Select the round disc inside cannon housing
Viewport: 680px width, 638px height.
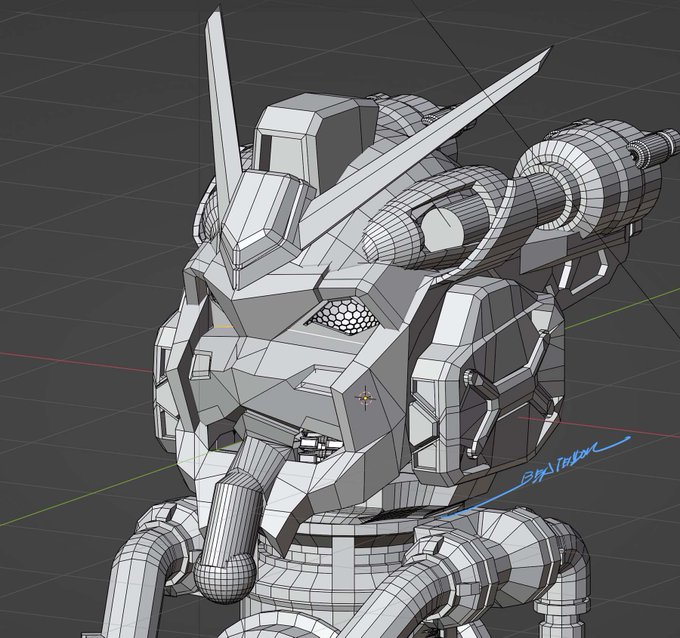click(x=441, y=231)
